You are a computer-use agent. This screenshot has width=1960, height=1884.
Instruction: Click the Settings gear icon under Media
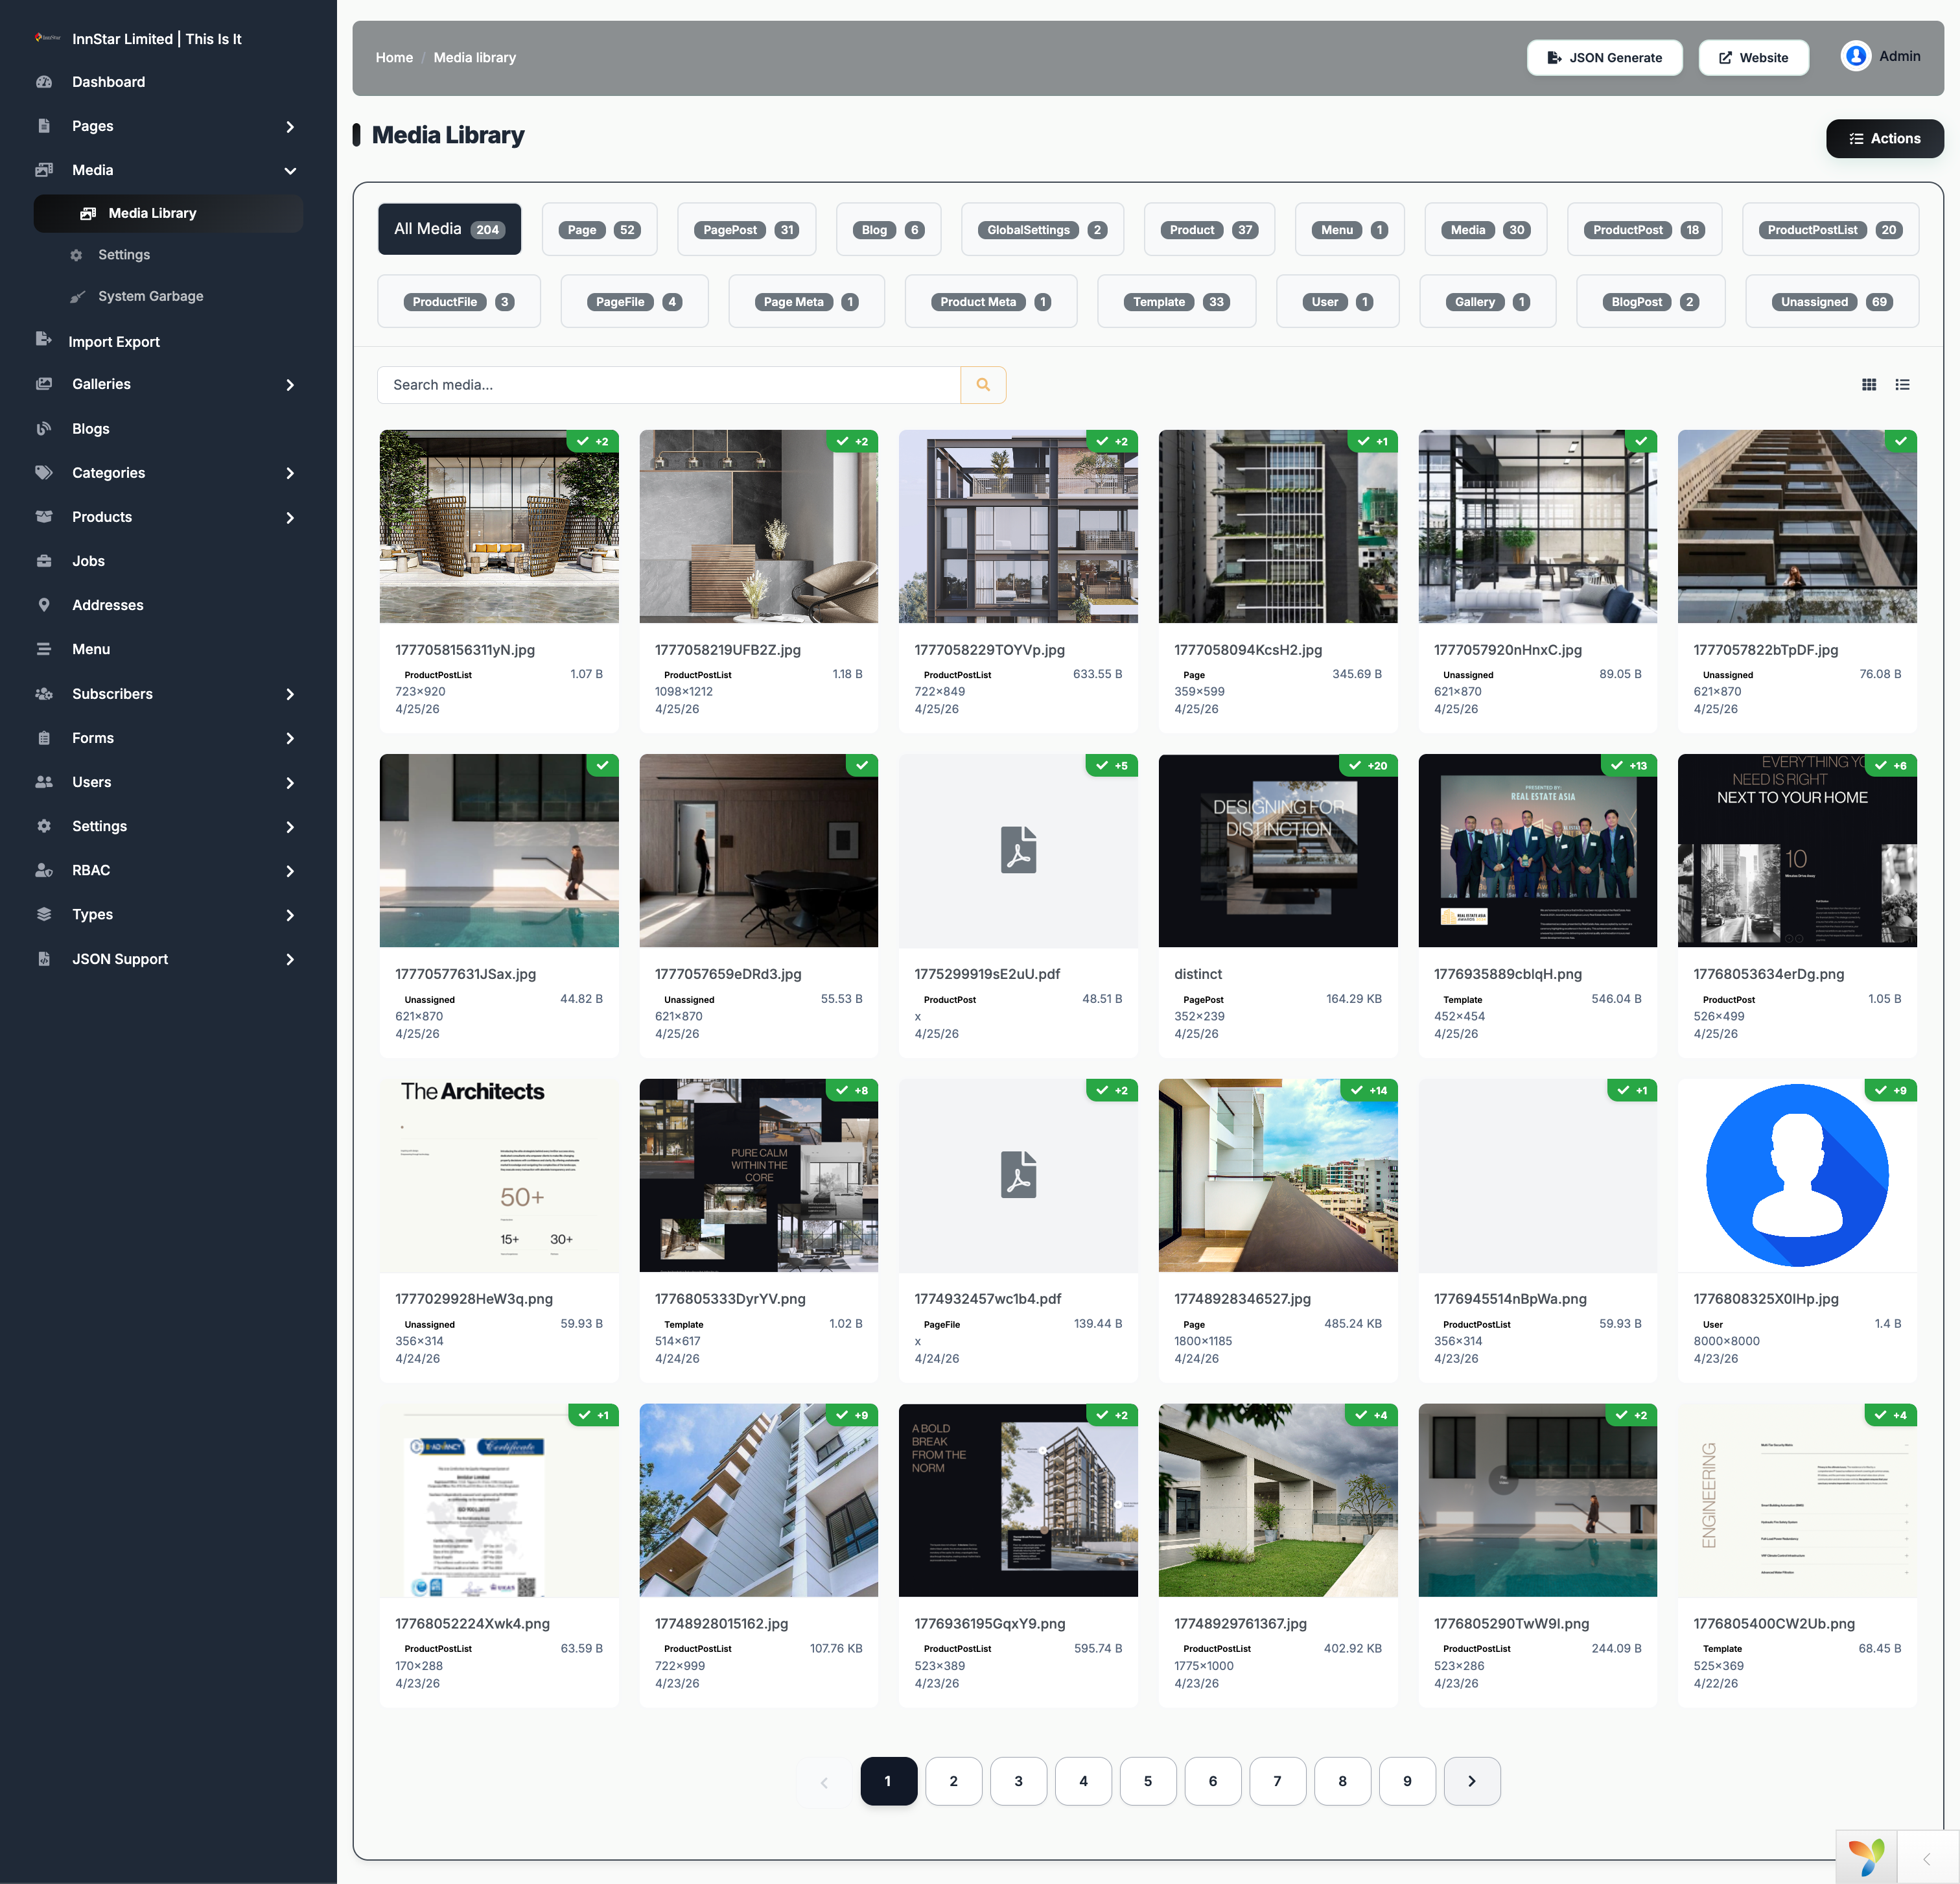pyautogui.click(x=77, y=255)
